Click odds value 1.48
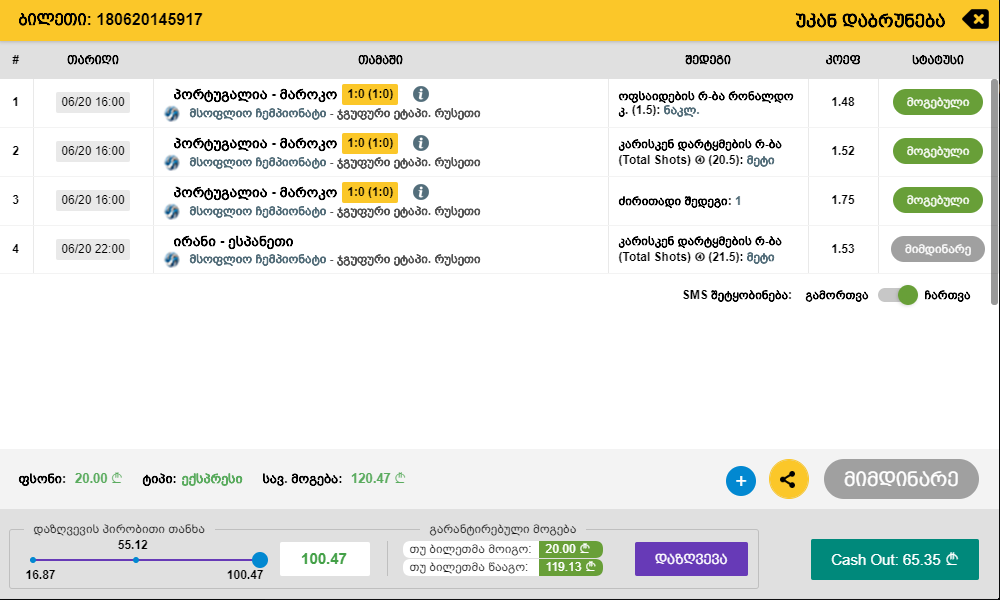This screenshot has width=1000, height=600. (842, 102)
